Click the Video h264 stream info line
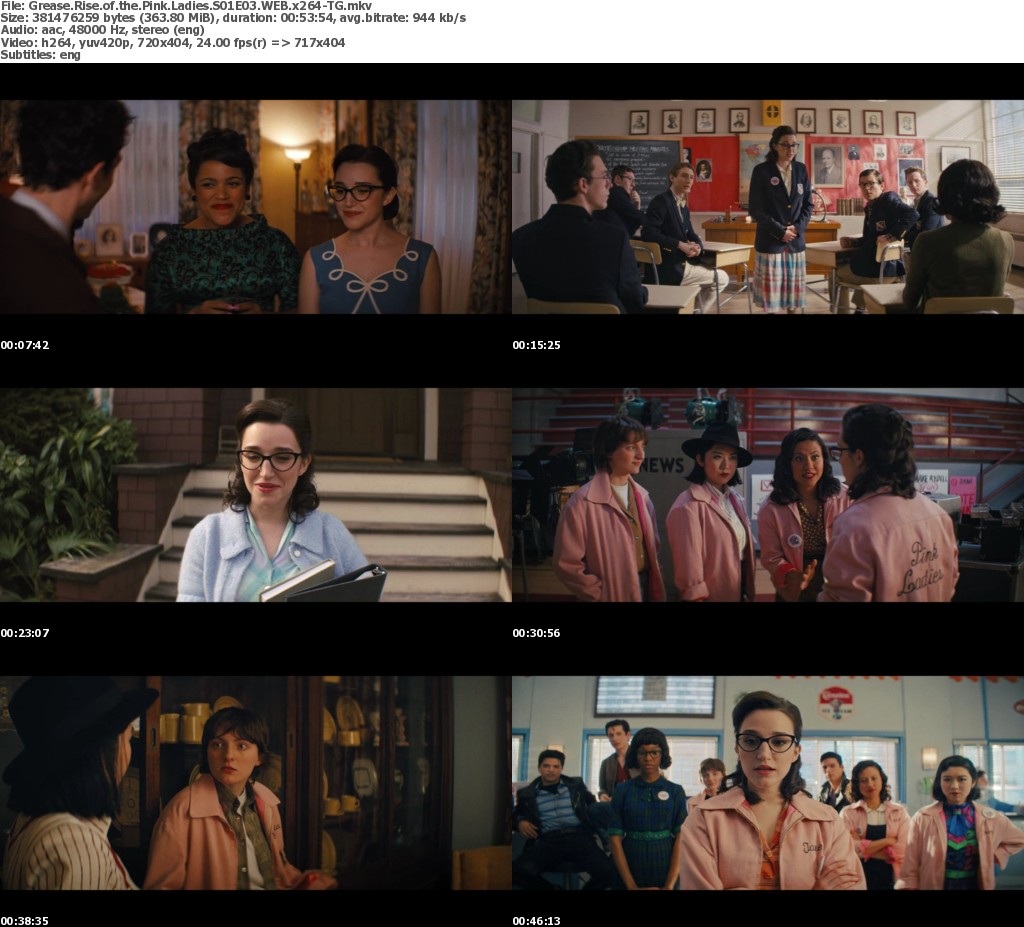The image size is (1024, 927). [172, 42]
